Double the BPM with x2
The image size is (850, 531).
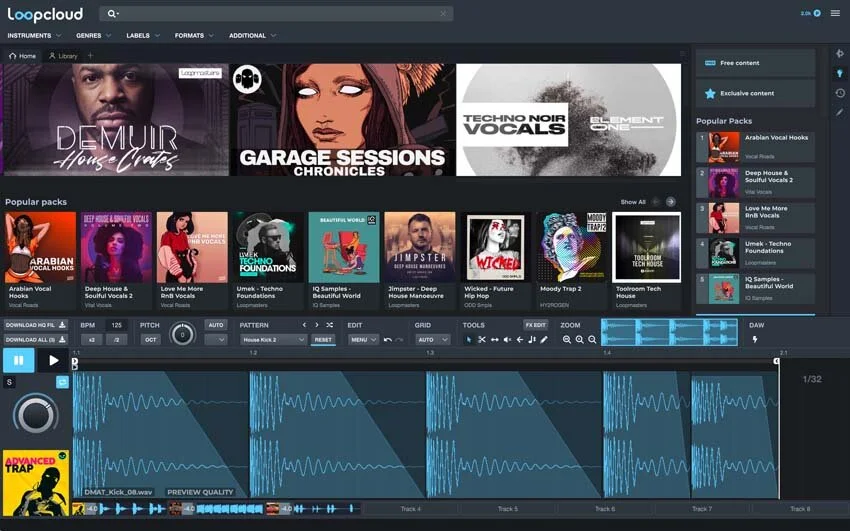coord(92,340)
